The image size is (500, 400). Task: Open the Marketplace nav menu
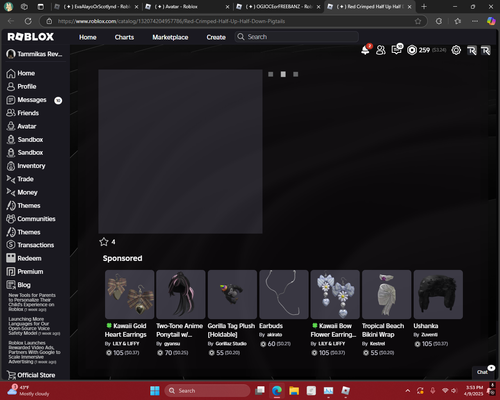pyautogui.click(x=170, y=37)
